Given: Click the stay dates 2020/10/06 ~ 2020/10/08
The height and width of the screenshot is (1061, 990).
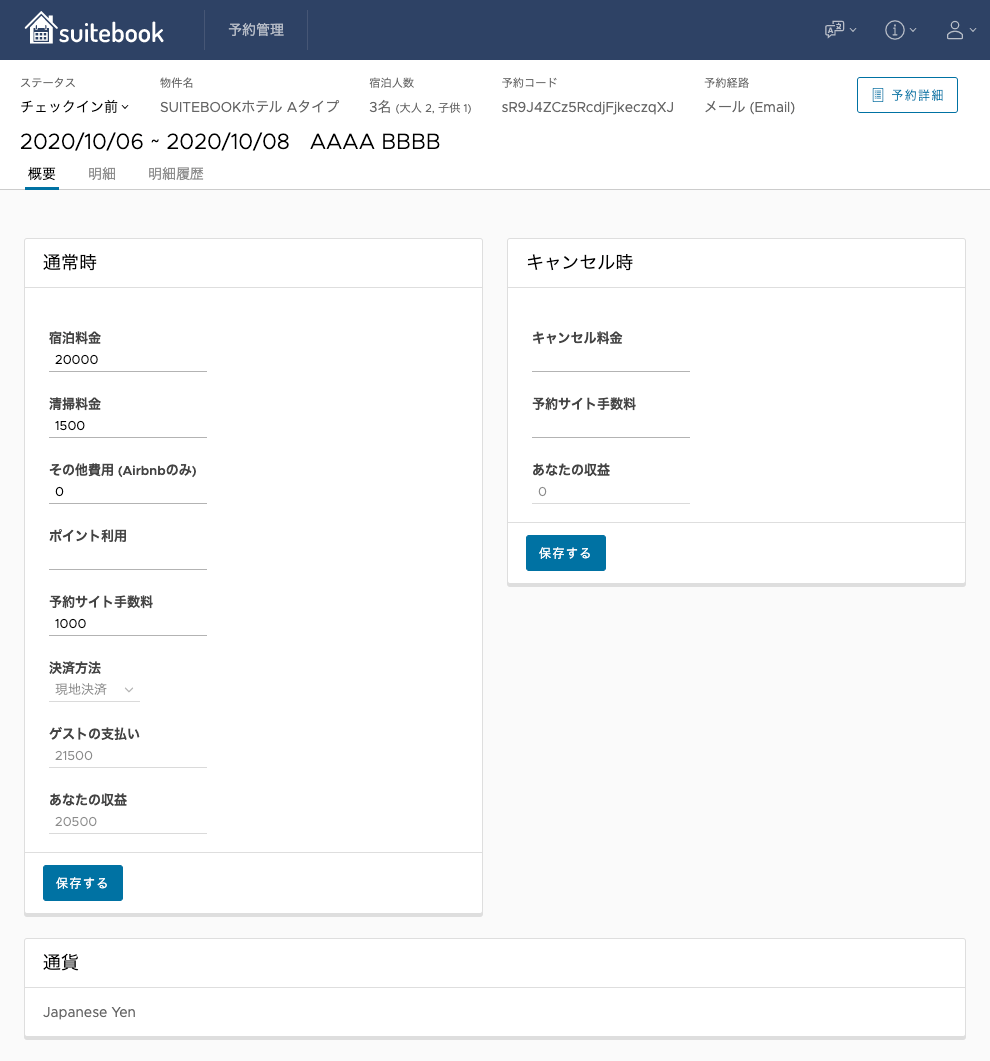Looking at the screenshot, I should point(154,141).
